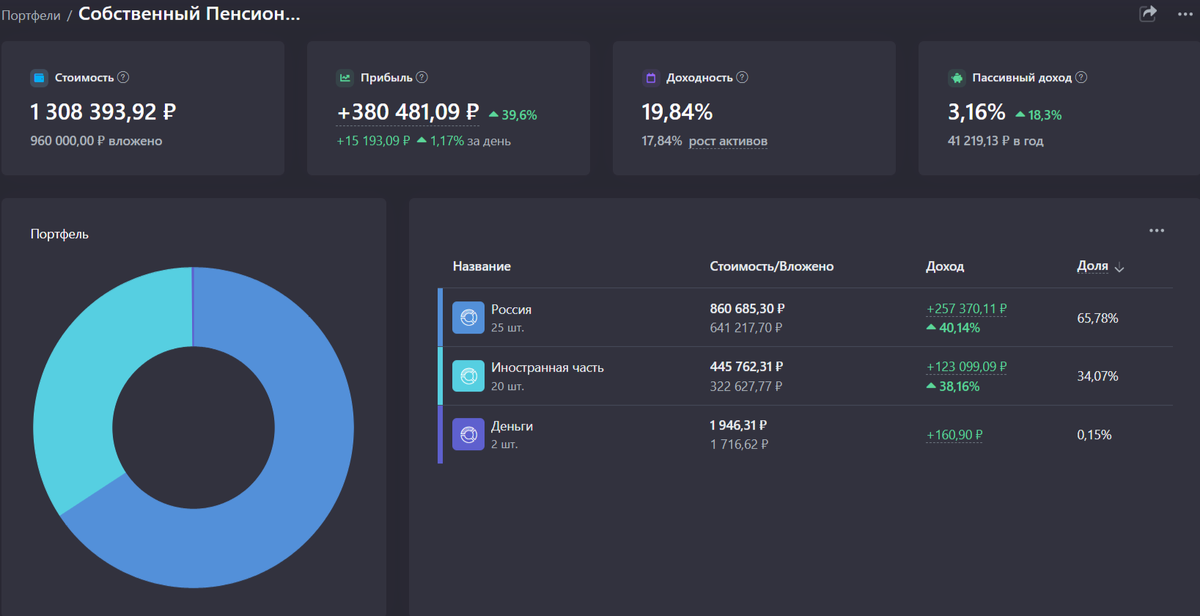Click the +15 193,09 ₽ daily profit
This screenshot has height=616, width=1200.
[x=373, y=141]
